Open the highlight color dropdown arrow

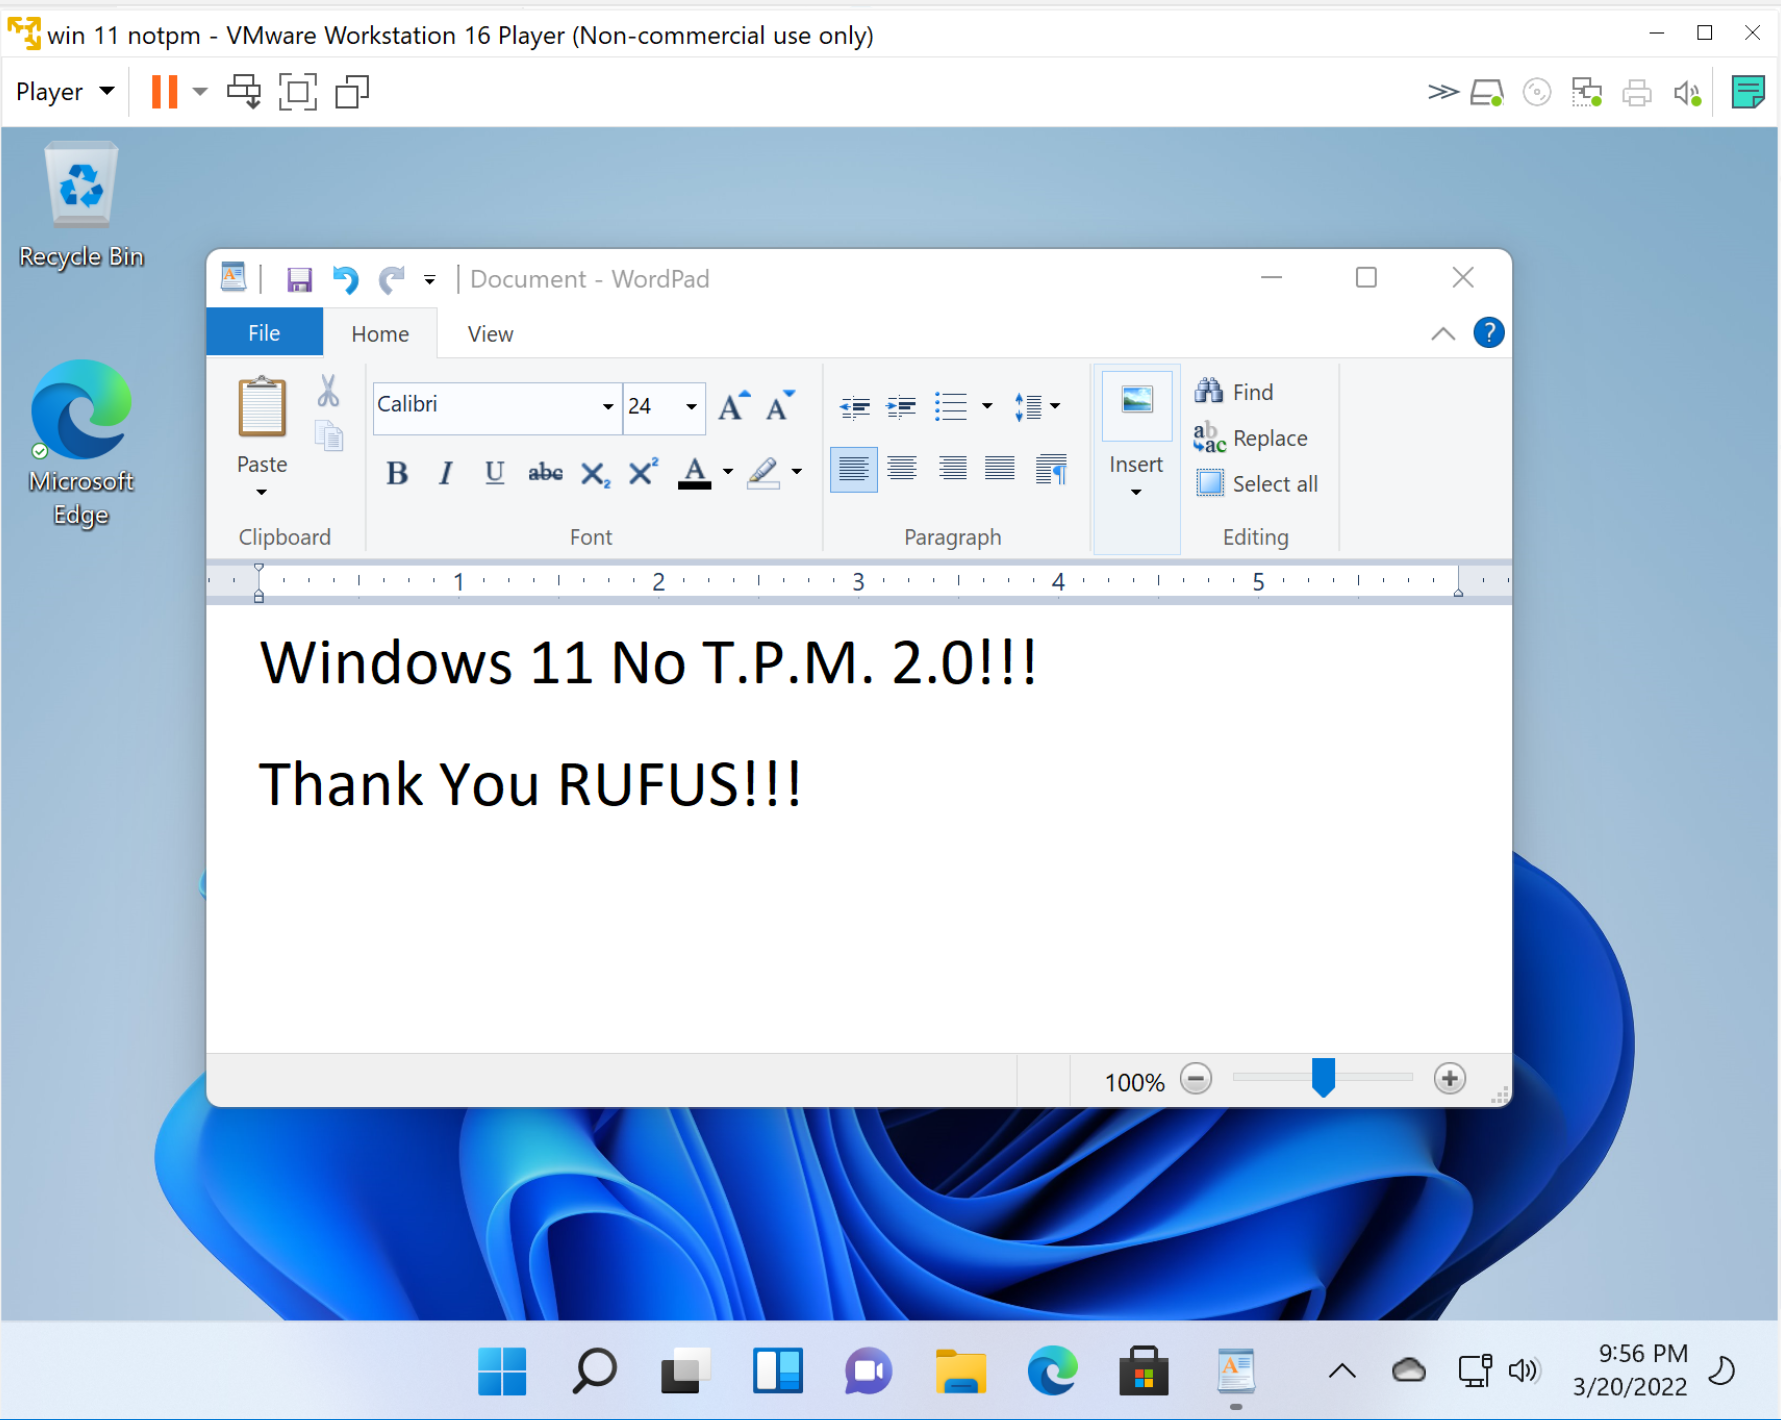pos(797,472)
